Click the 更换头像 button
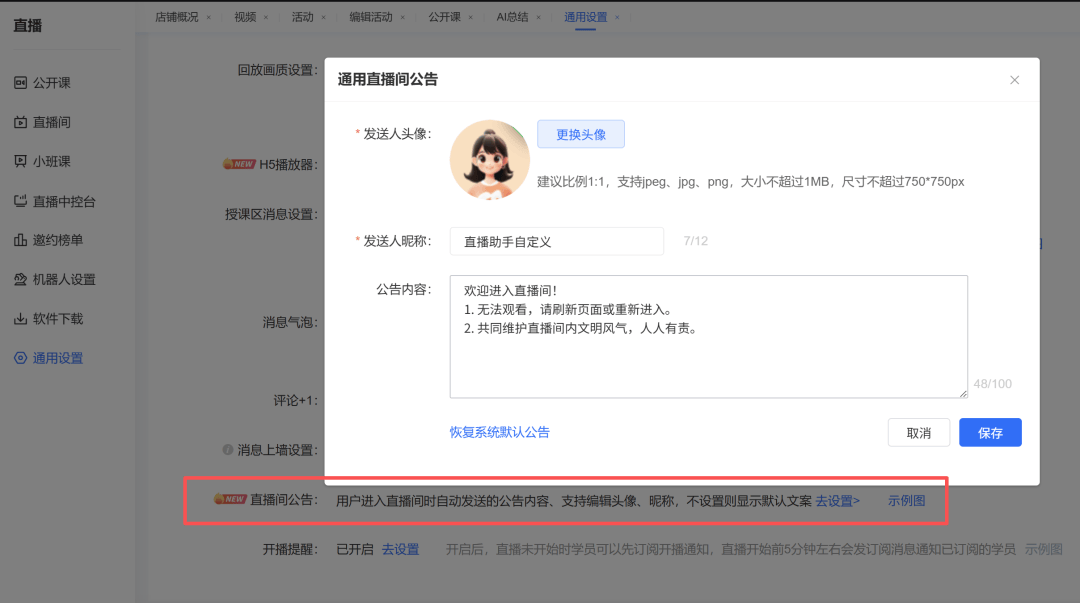Viewport: 1080px width, 603px height. (x=581, y=134)
